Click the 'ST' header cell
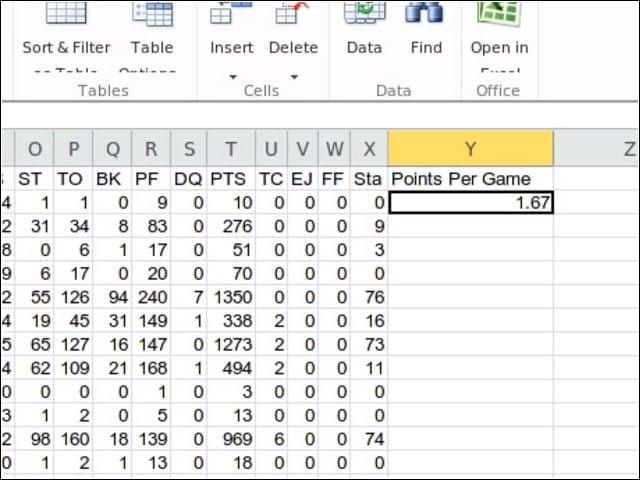The image size is (640, 480). (34, 179)
